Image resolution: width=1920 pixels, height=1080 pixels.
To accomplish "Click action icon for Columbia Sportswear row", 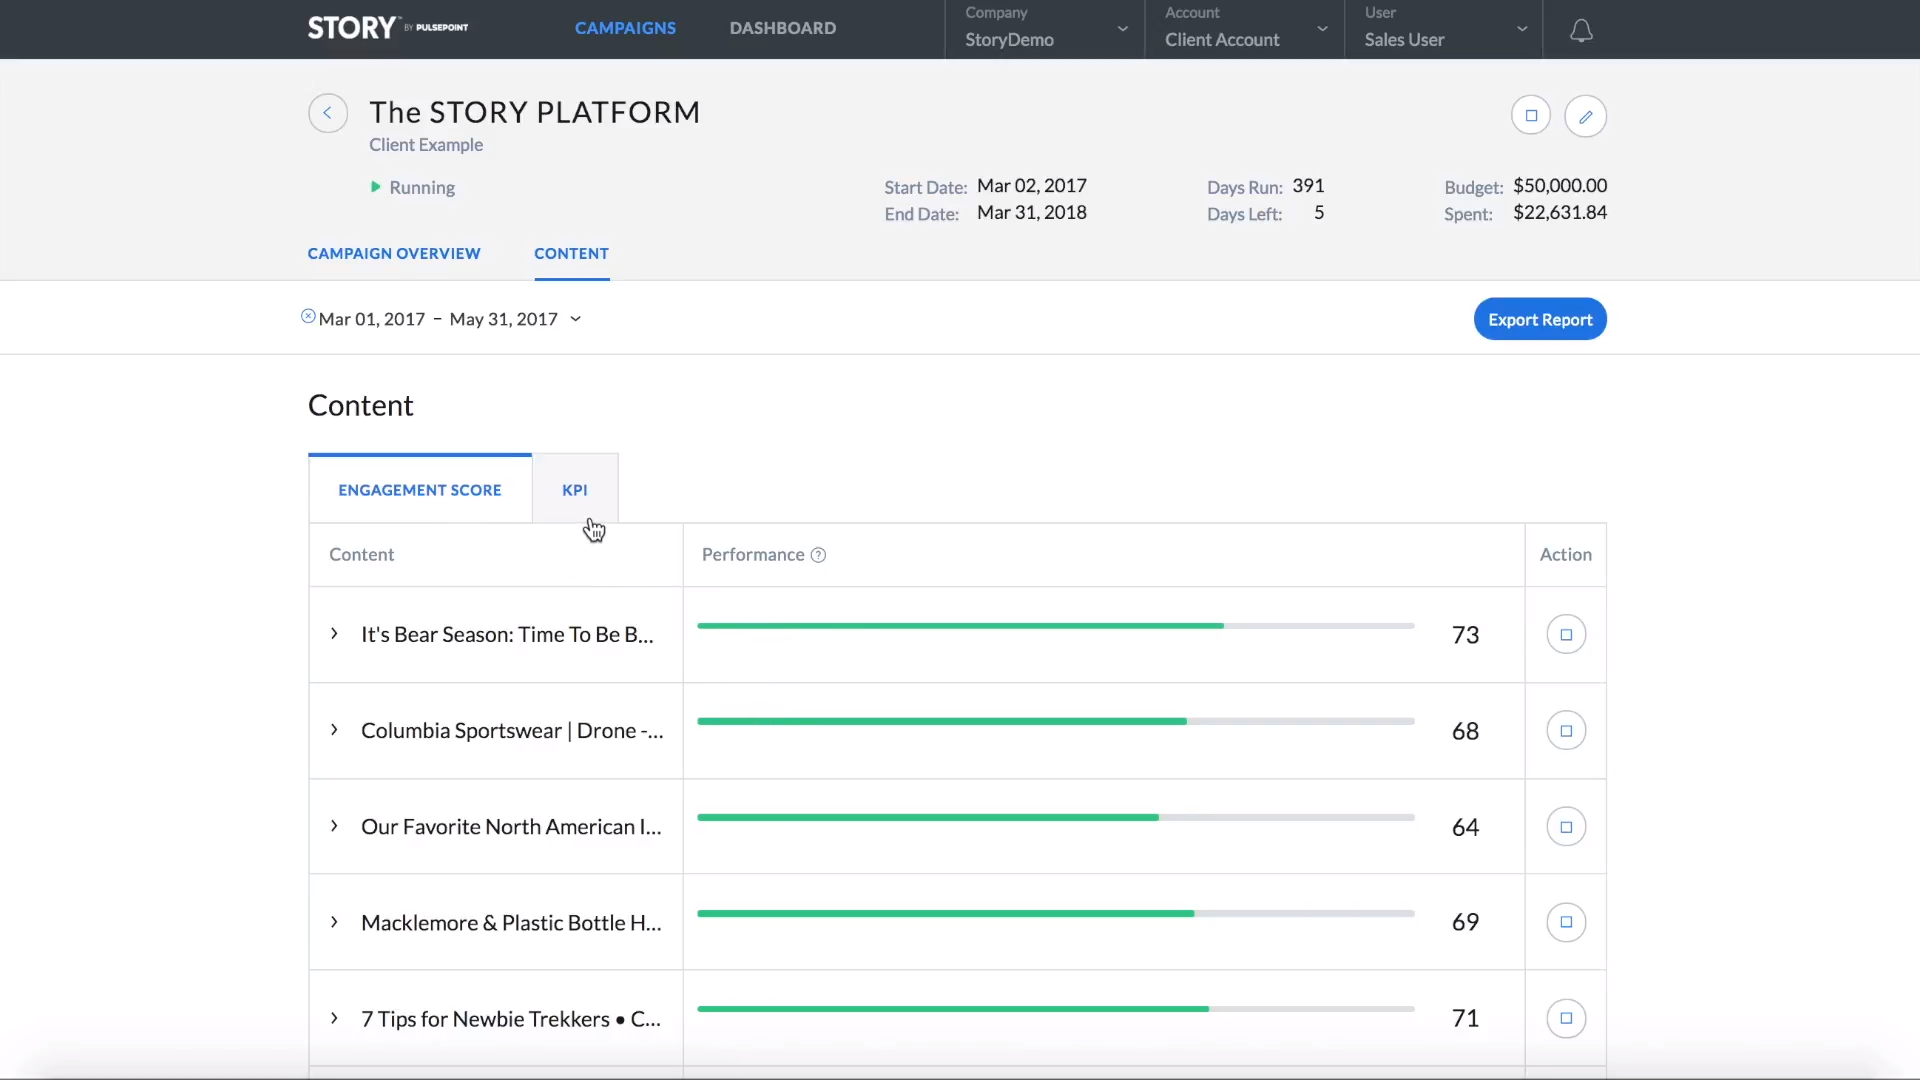I will pyautogui.click(x=1566, y=731).
